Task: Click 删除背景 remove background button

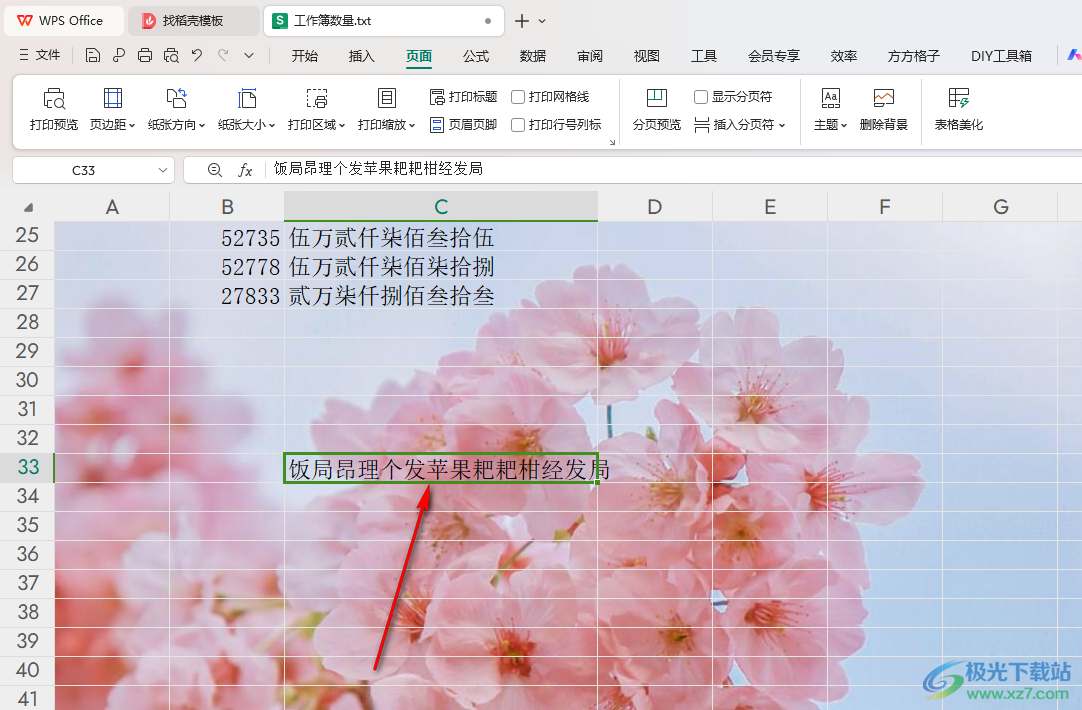Action: tap(883, 110)
